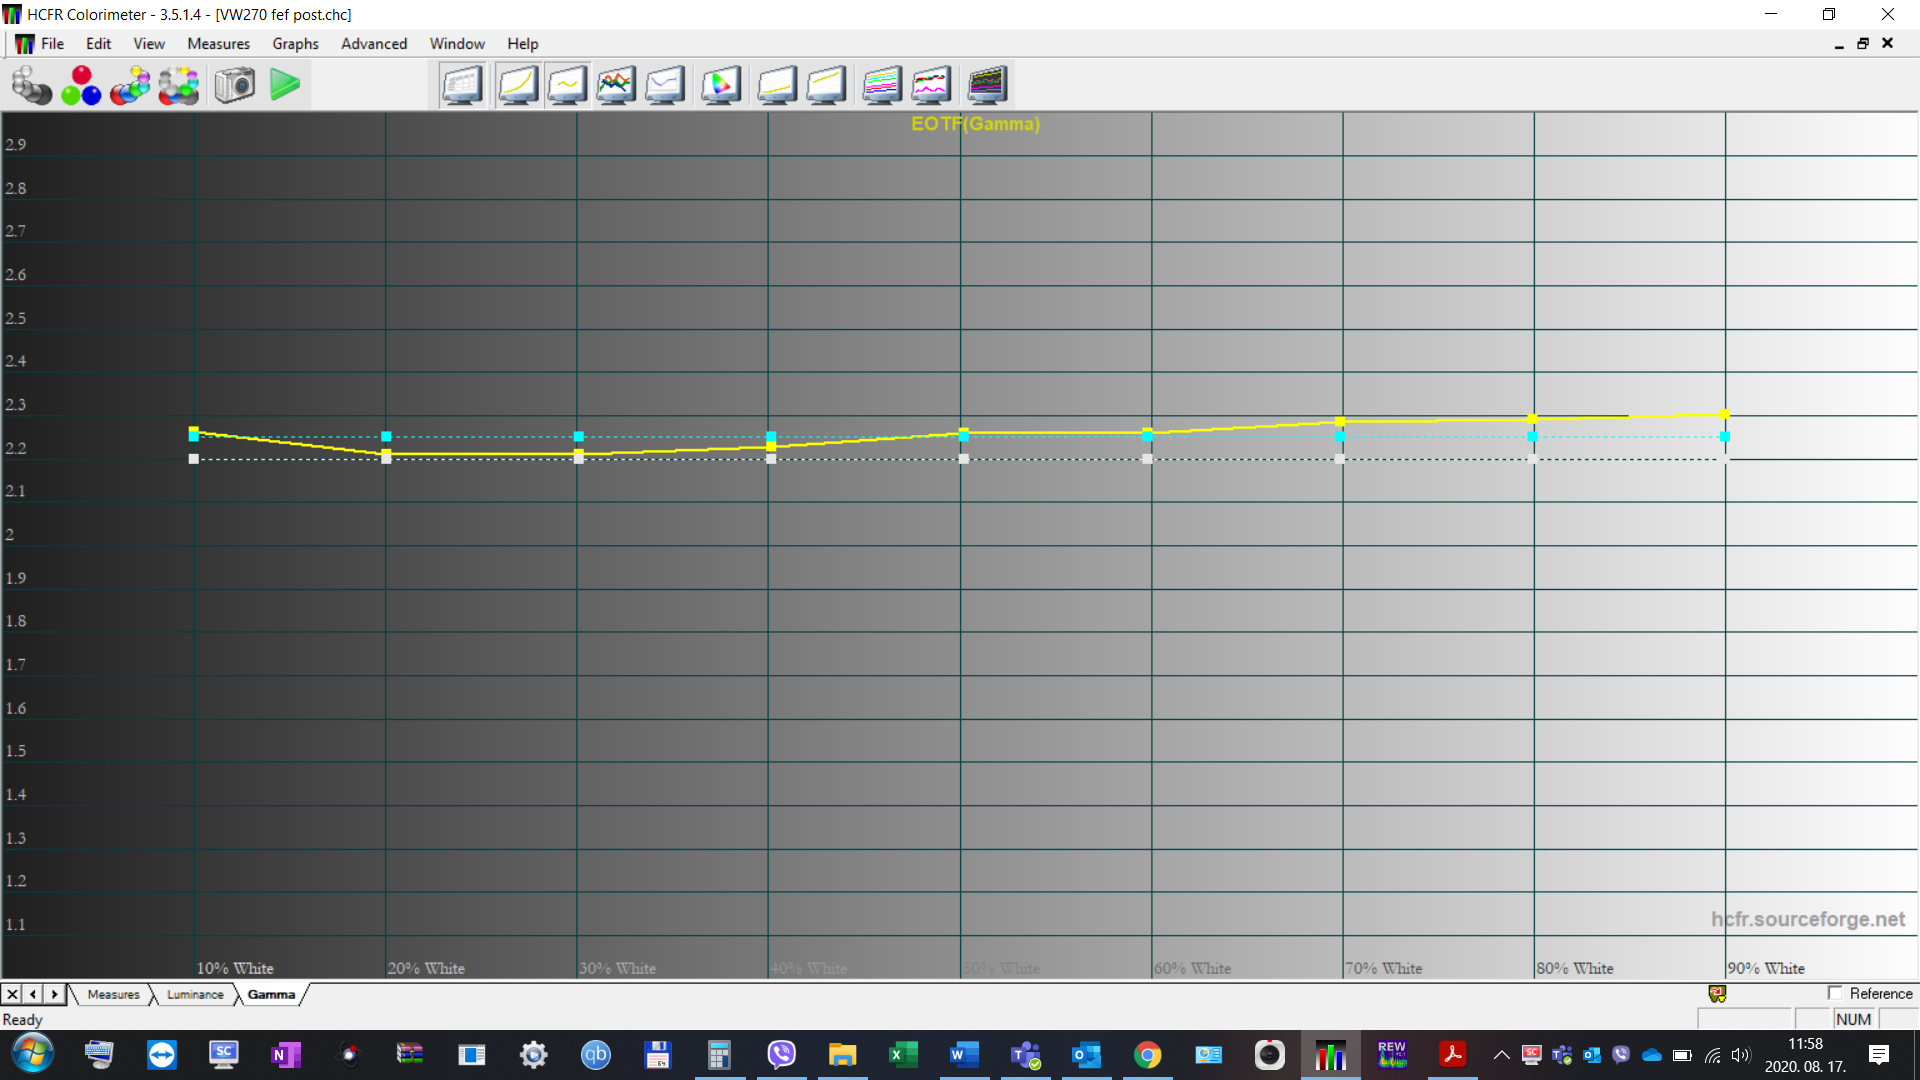
Task: Open the CIE diagram view icon
Action: pos(720,85)
